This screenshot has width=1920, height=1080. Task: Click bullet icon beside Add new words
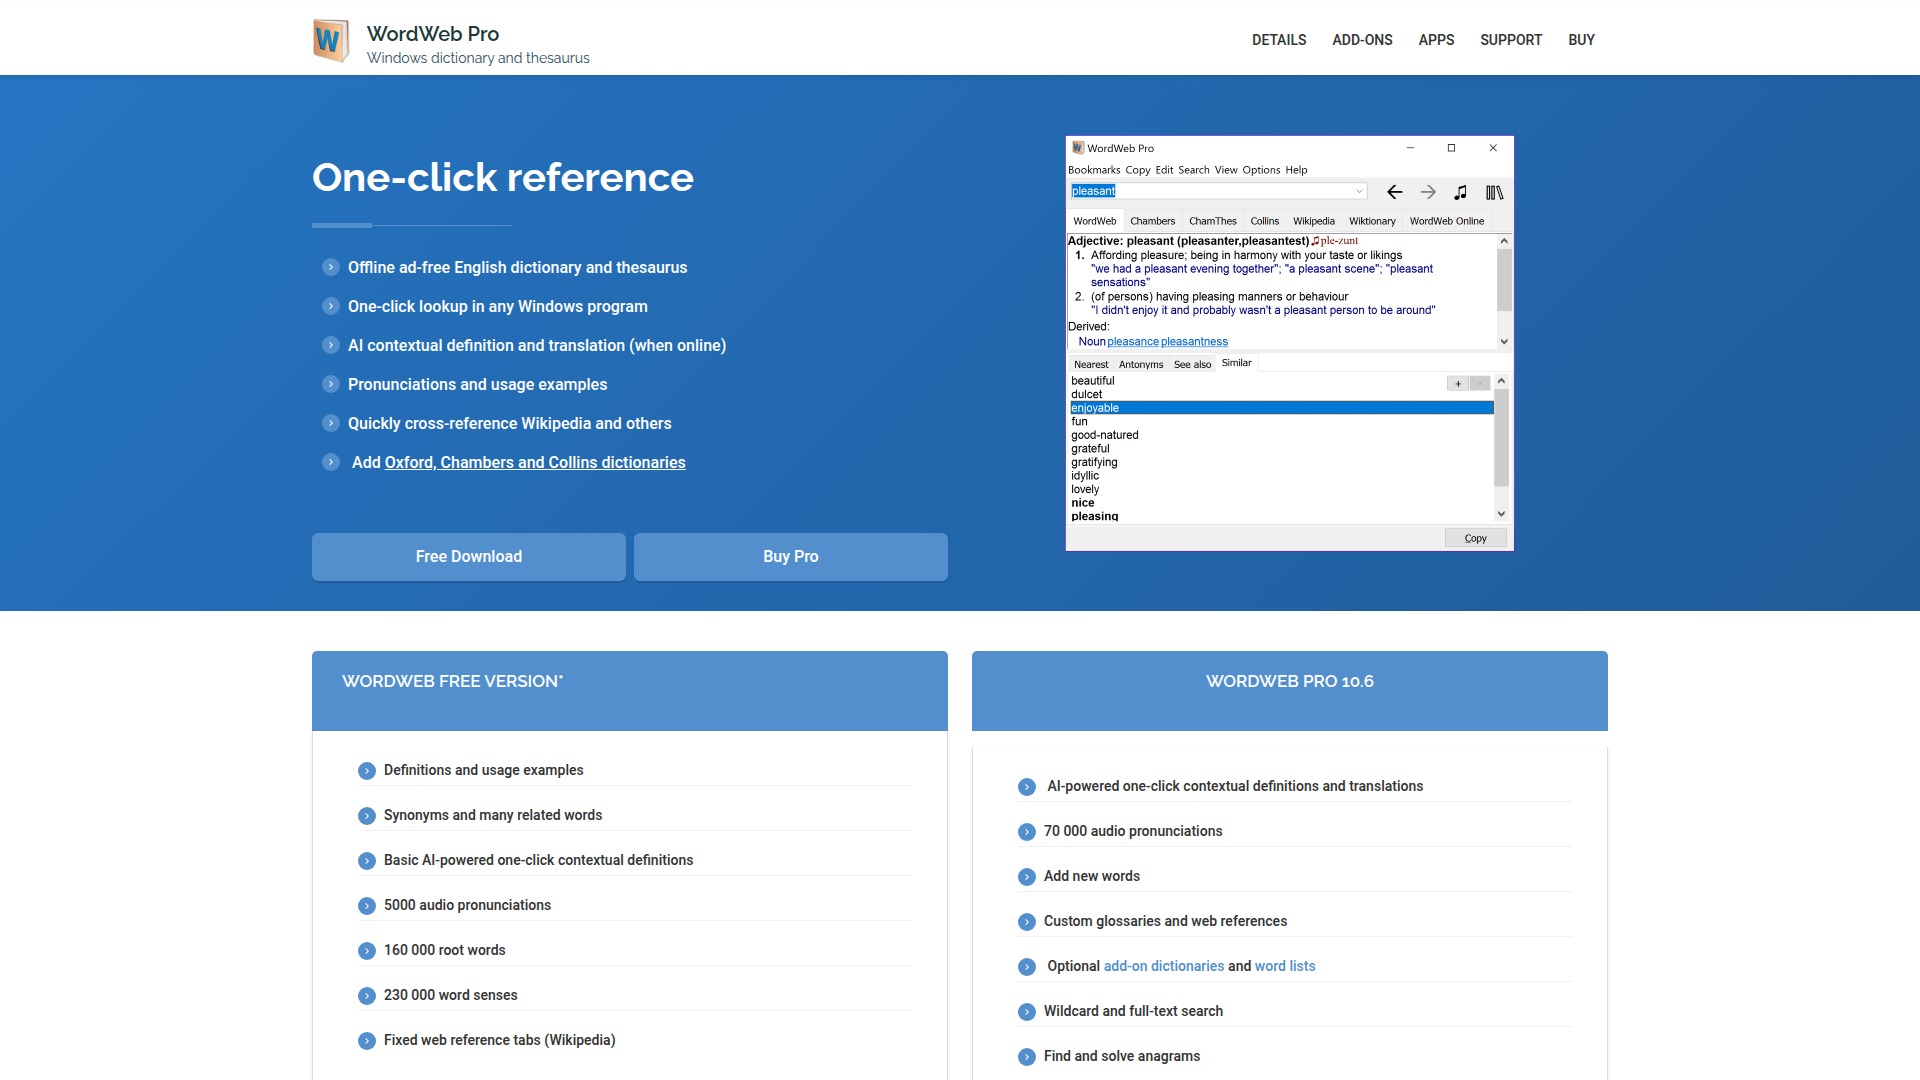(1027, 877)
